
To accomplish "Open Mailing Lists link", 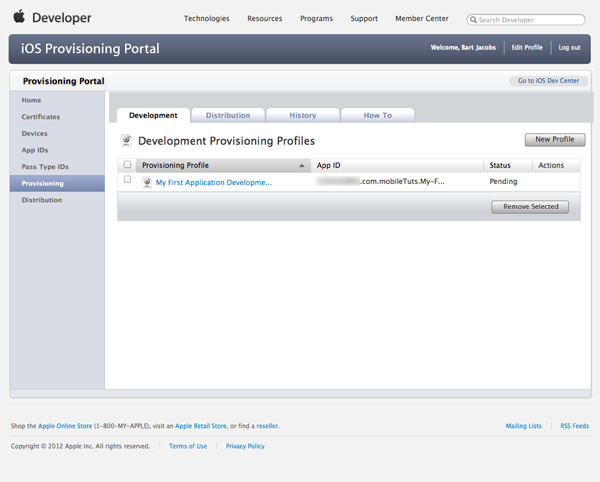I will pos(523,426).
